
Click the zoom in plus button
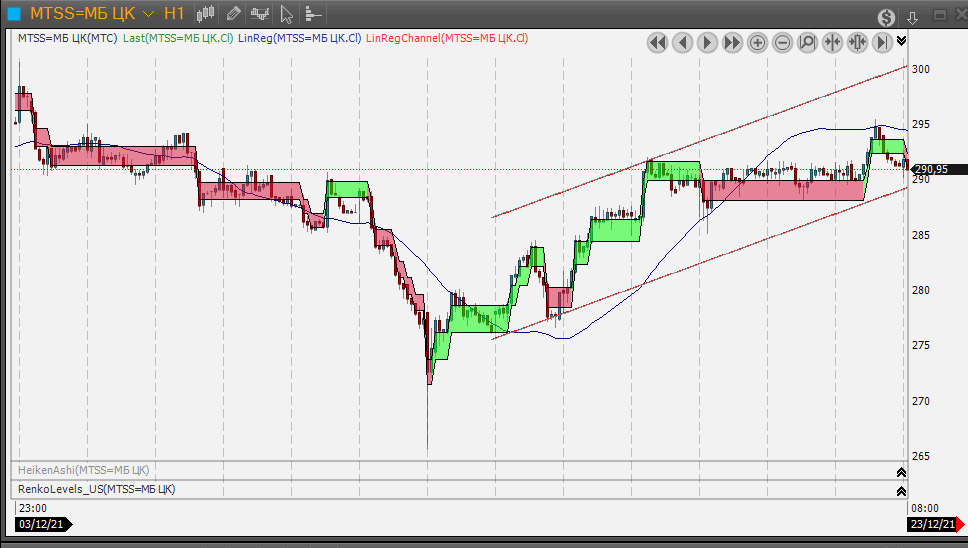(757, 42)
